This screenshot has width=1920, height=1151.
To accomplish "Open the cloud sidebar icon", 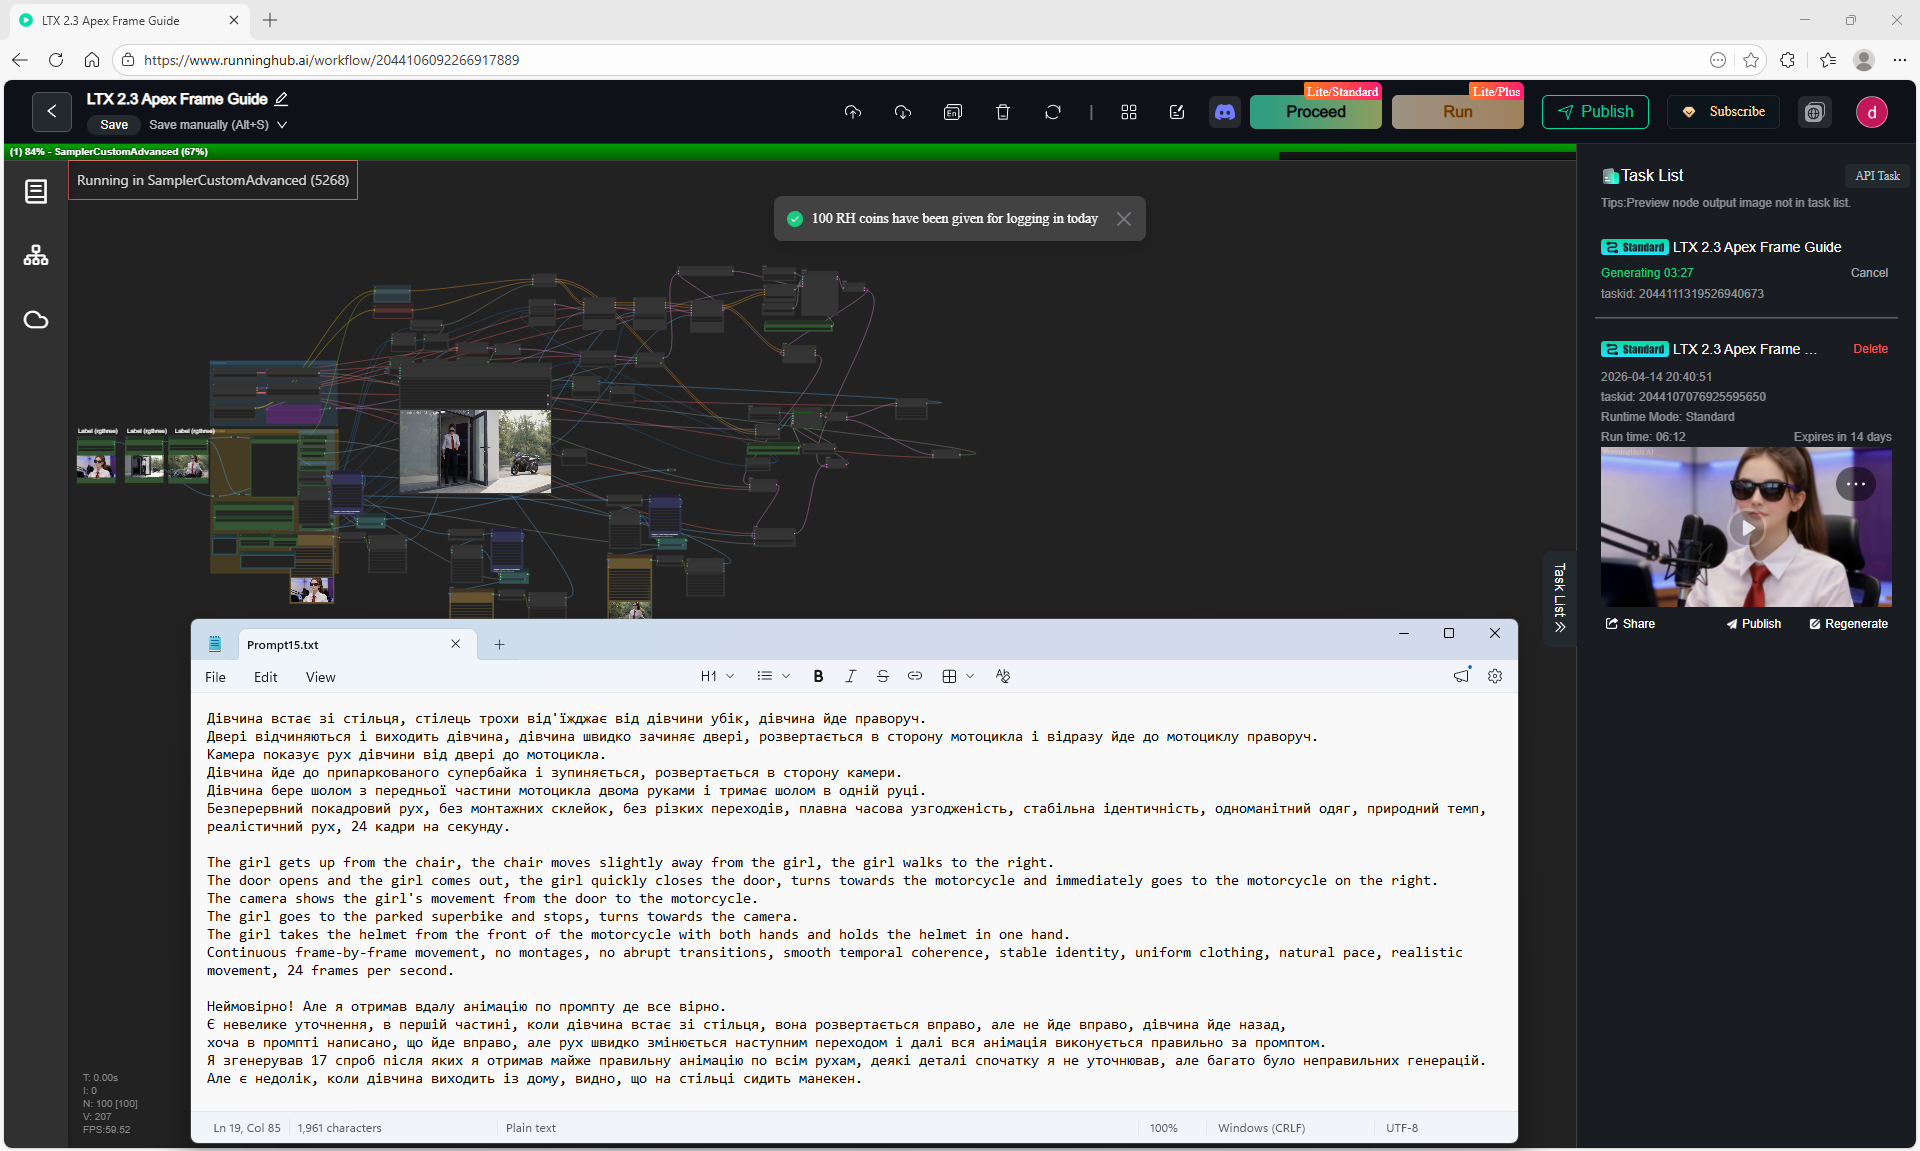I will tap(36, 320).
